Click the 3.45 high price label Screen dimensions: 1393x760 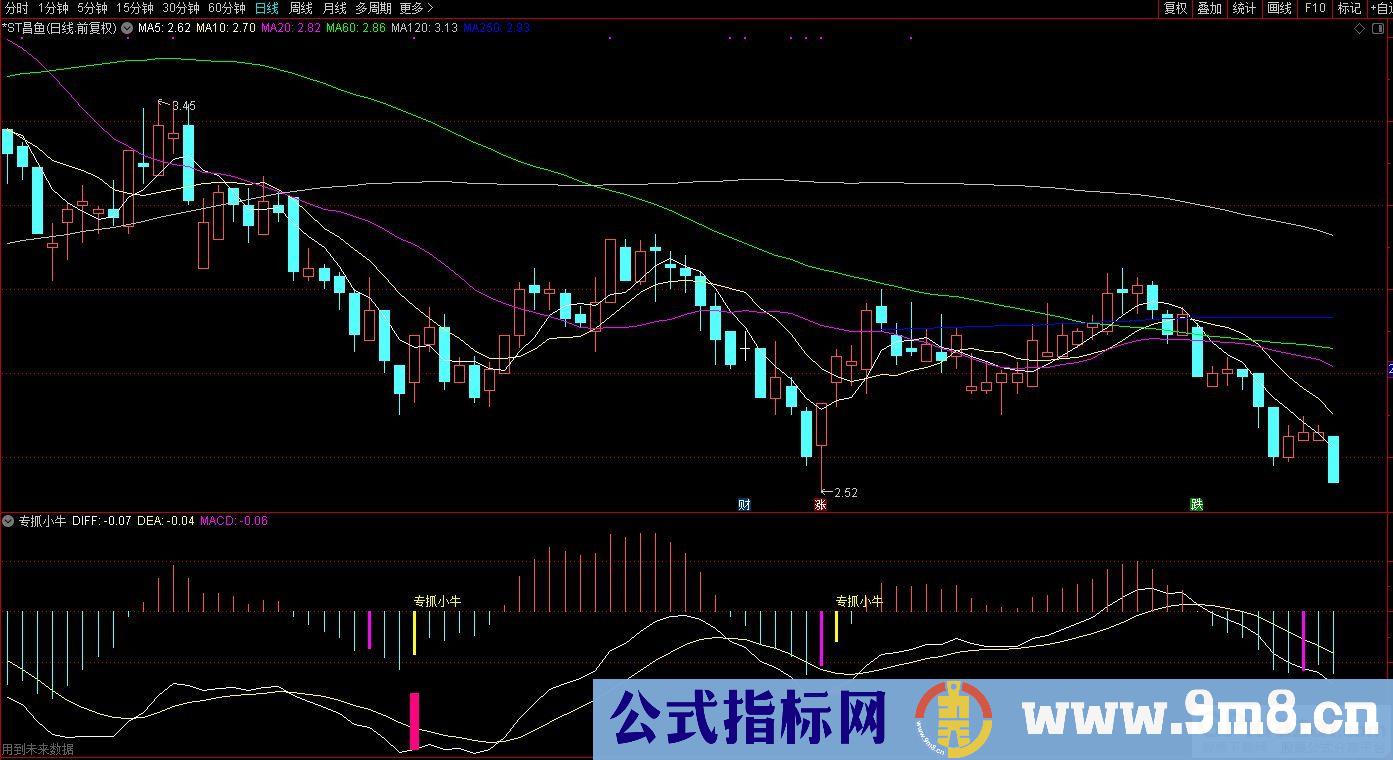pos(183,105)
